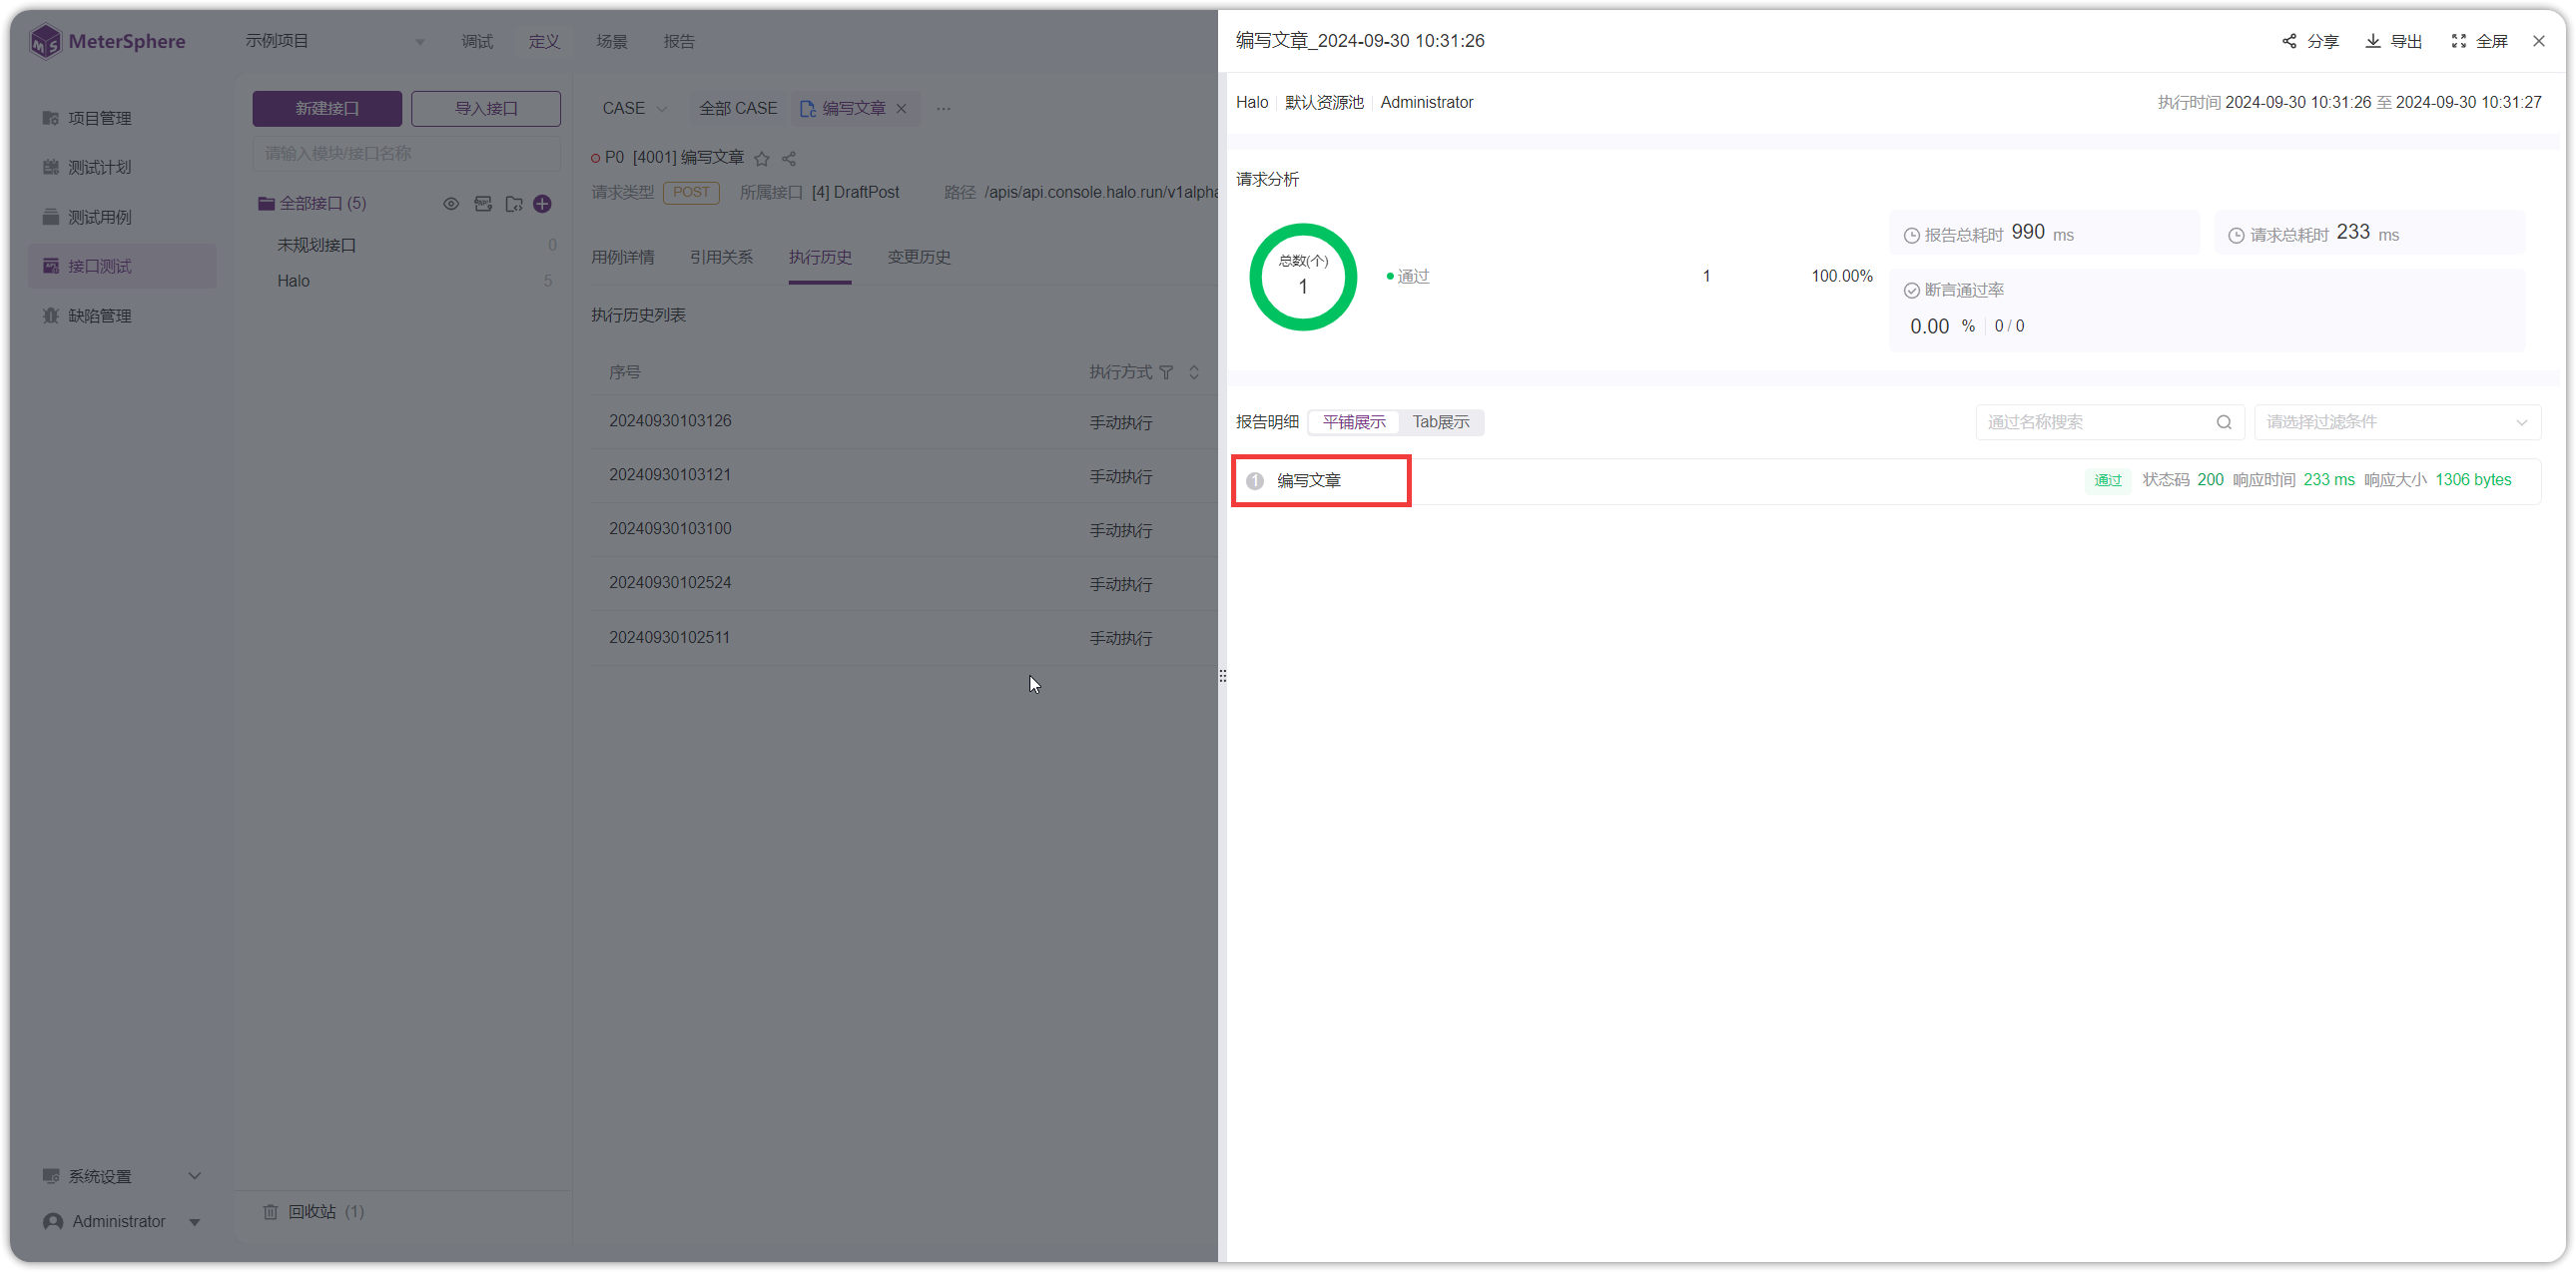The width and height of the screenshot is (2576, 1272).
Task: Open the 场景 top menu
Action: [612, 41]
